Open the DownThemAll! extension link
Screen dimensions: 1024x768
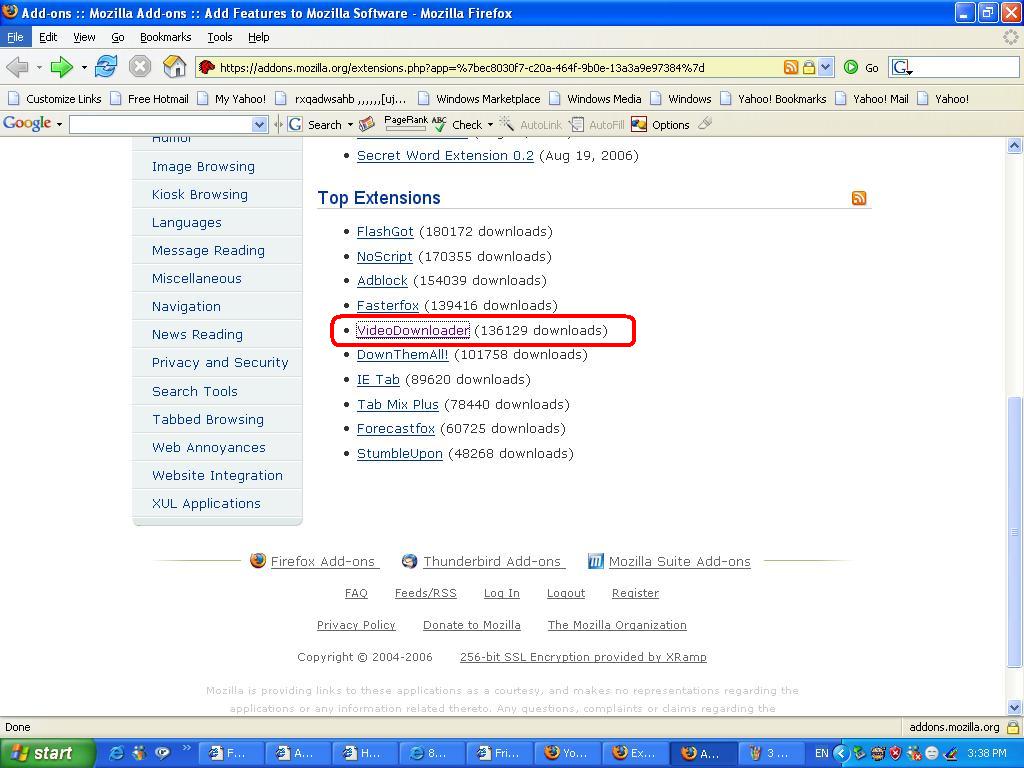[x=402, y=355]
